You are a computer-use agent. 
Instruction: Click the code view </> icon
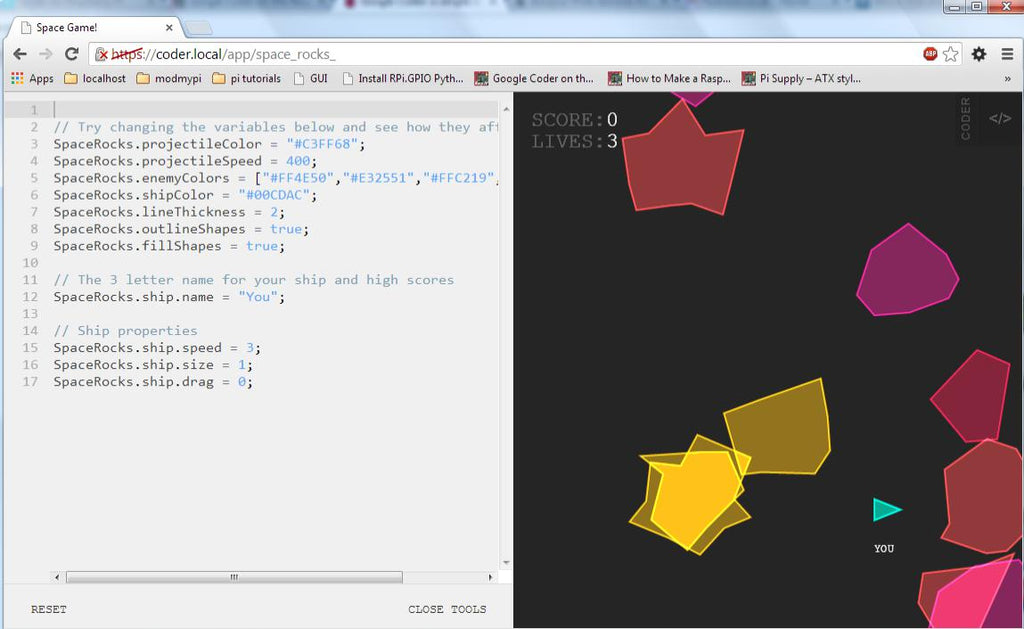pos(1000,118)
